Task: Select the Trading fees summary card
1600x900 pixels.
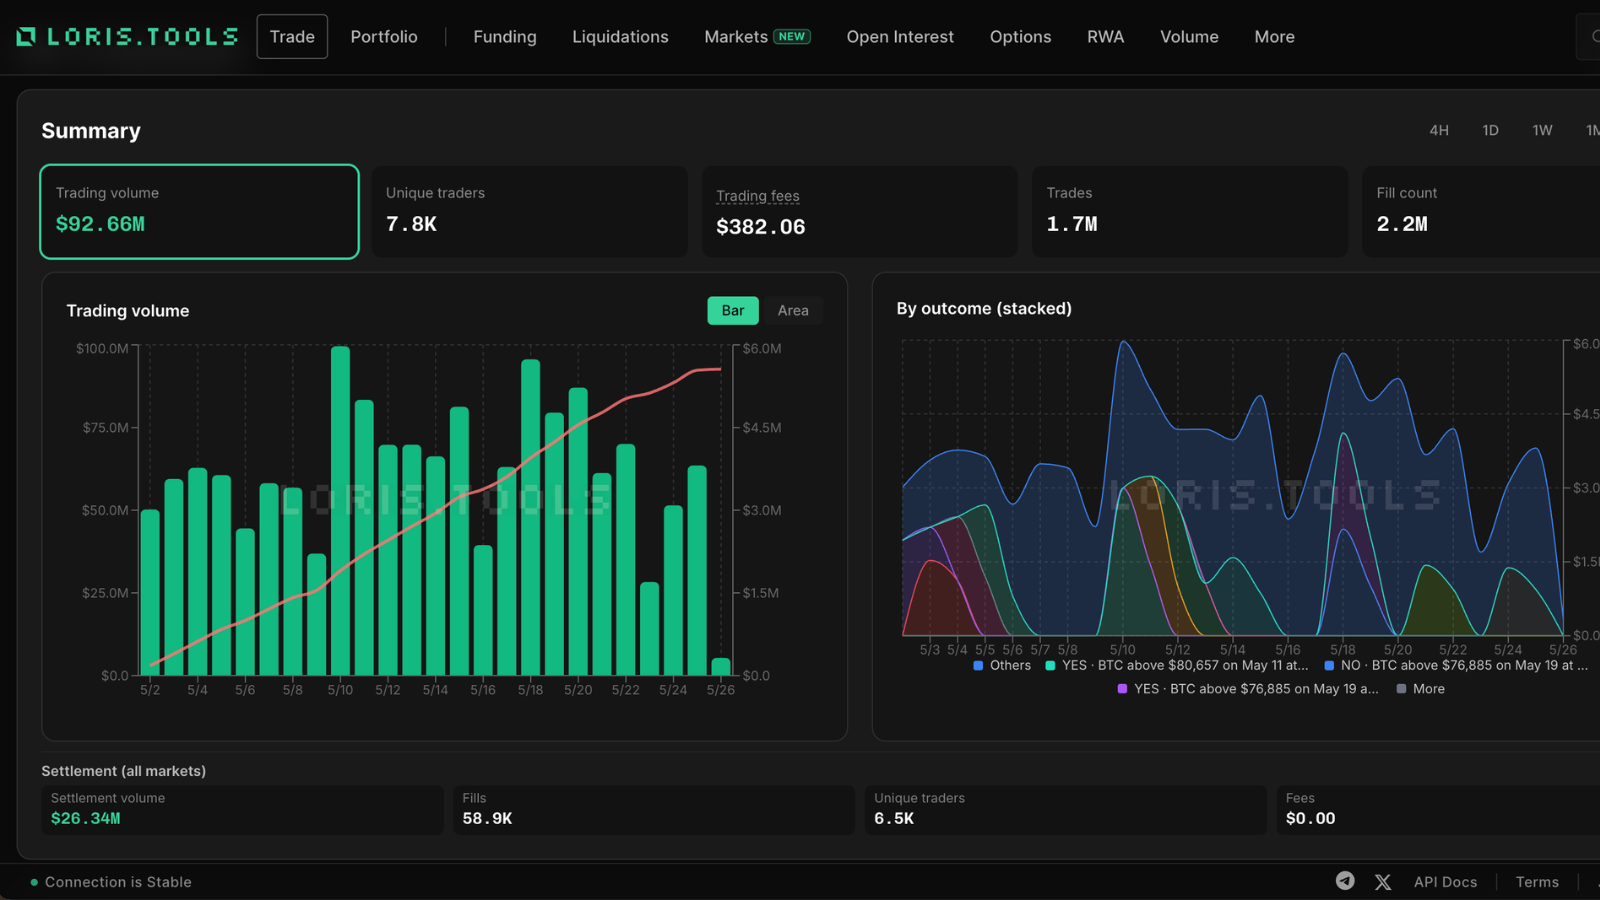Action: [x=859, y=212]
